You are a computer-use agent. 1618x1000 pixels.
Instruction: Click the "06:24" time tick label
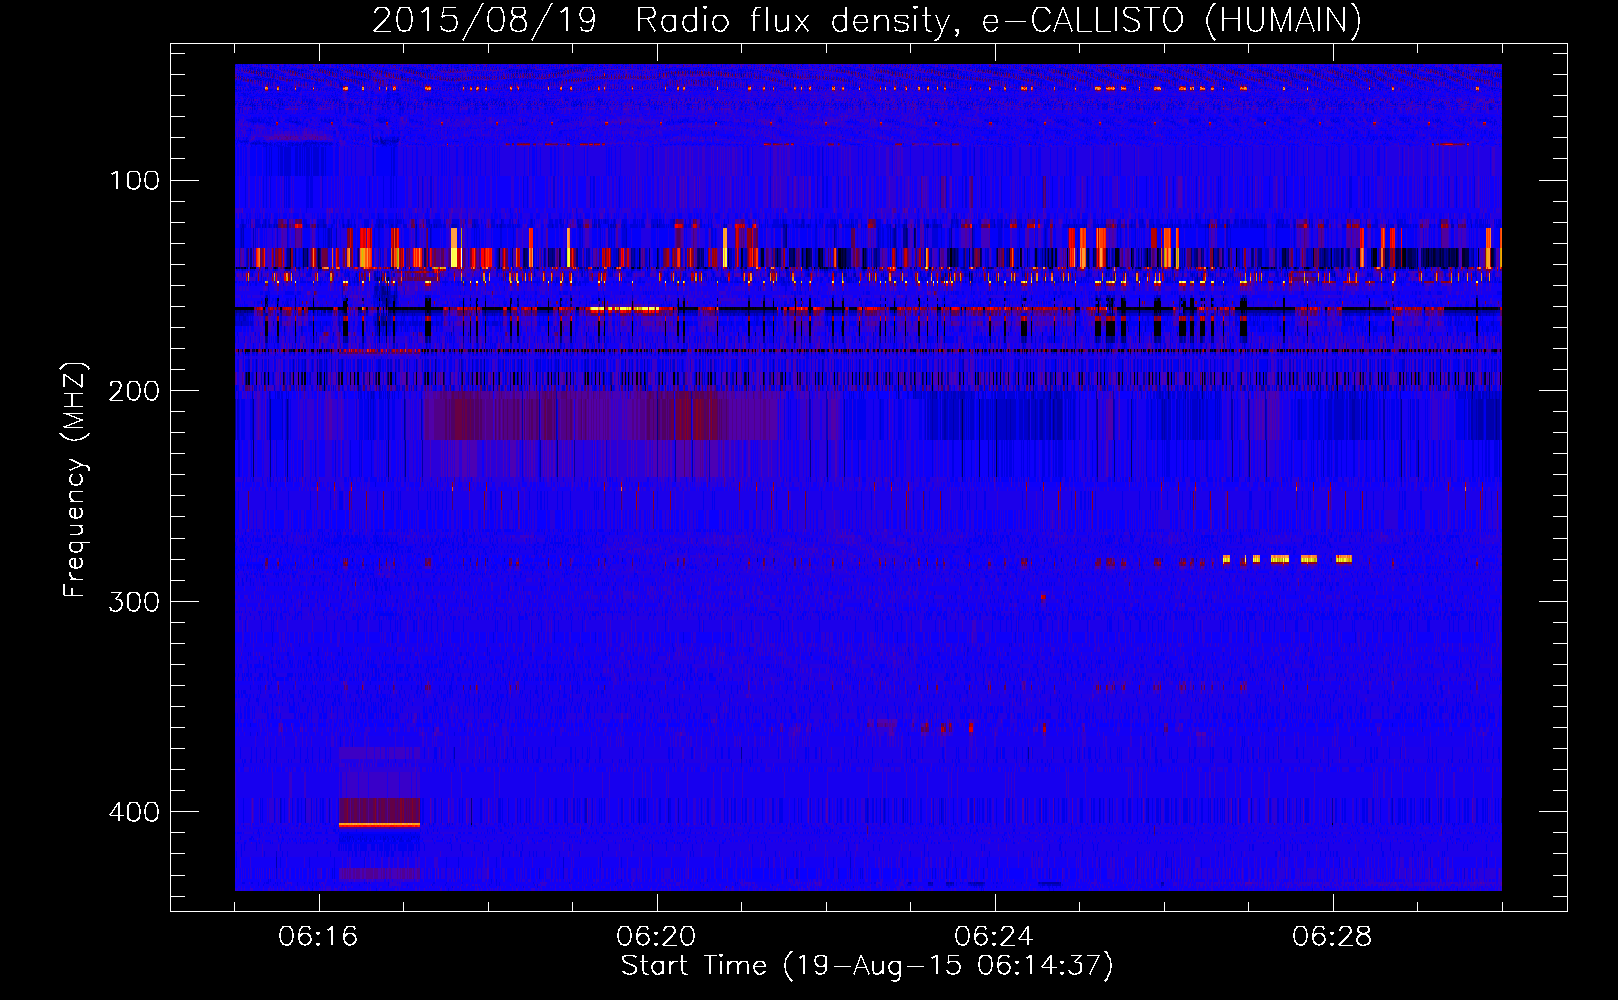(x=994, y=937)
